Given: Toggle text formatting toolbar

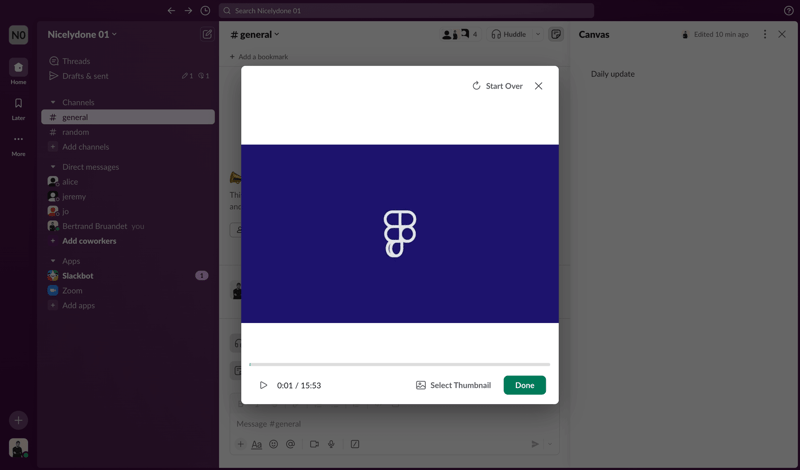Looking at the screenshot, I should tap(257, 444).
